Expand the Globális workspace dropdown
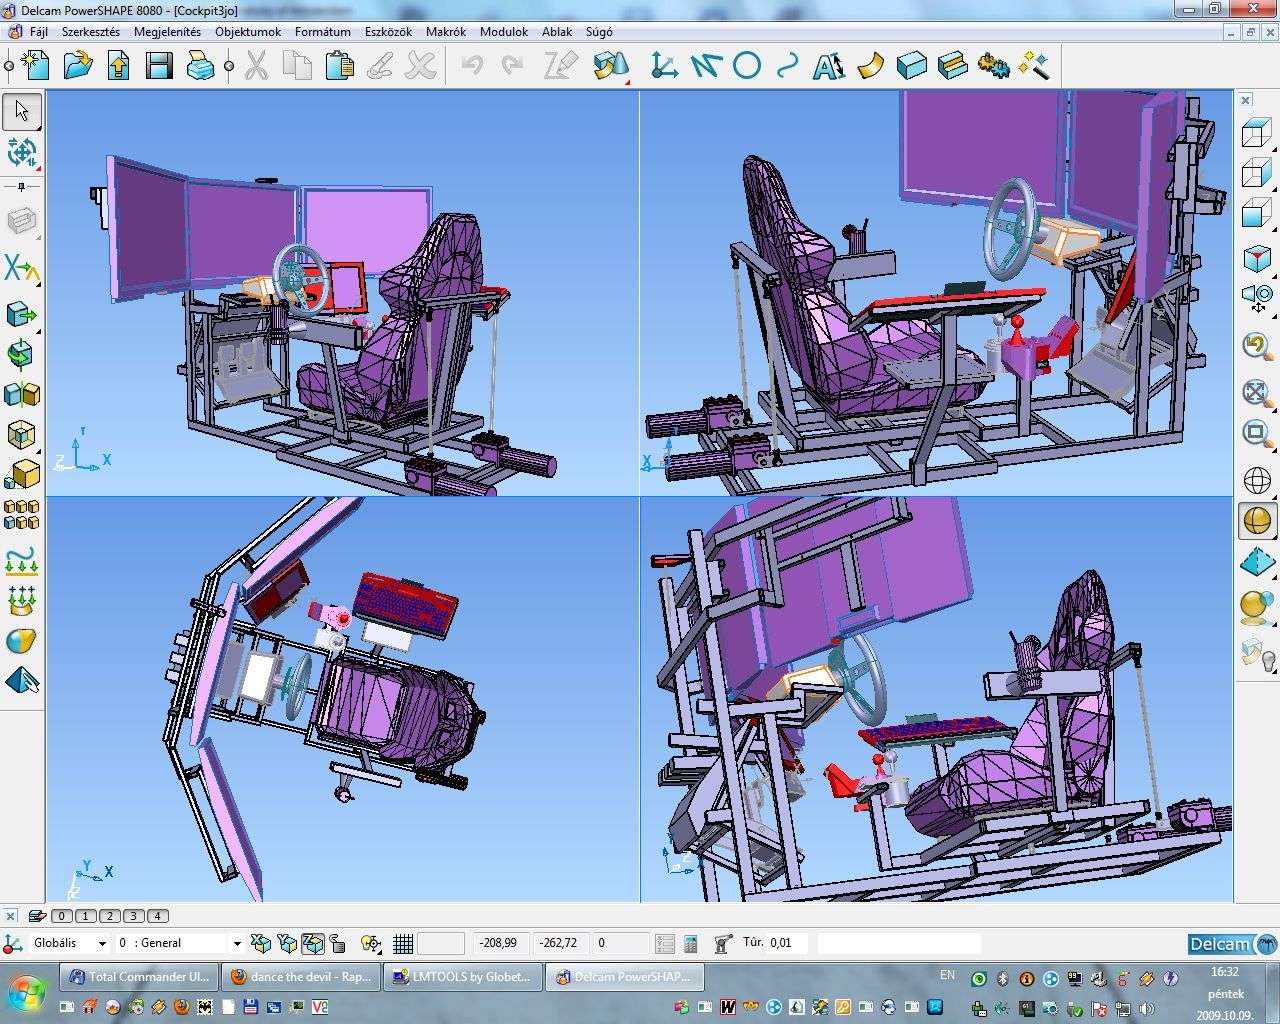The image size is (1280, 1024). pos(102,943)
